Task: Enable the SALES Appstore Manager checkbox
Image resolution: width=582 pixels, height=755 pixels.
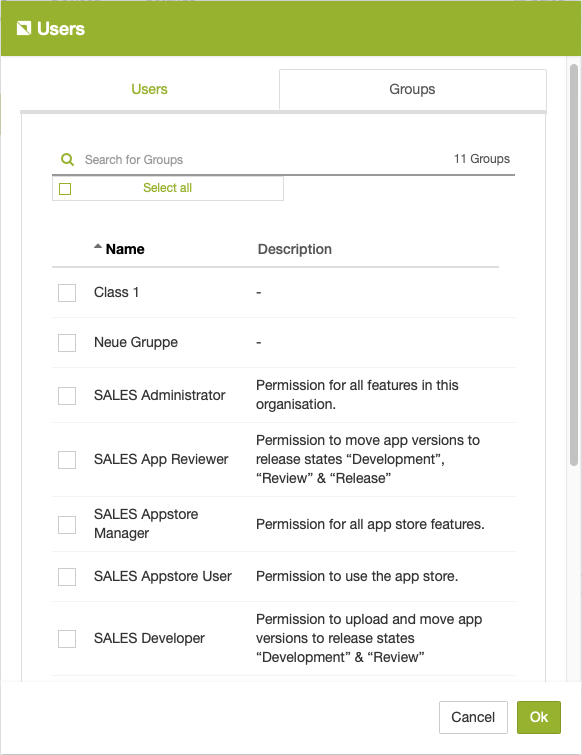Action: [x=67, y=525]
